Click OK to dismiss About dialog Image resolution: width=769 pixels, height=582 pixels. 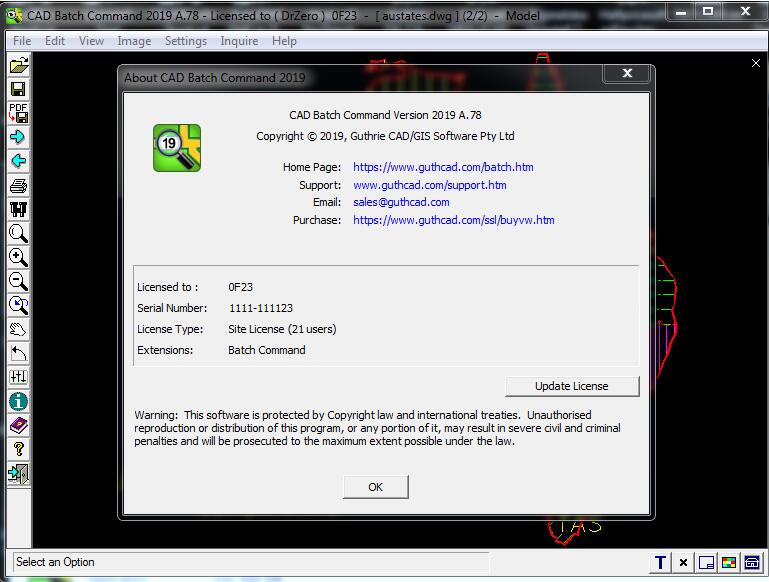pyautogui.click(x=376, y=487)
